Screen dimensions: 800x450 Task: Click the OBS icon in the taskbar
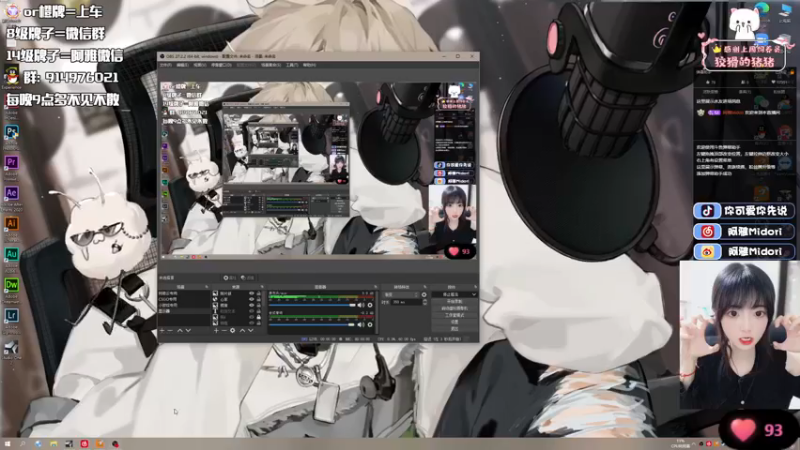[115, 444]
